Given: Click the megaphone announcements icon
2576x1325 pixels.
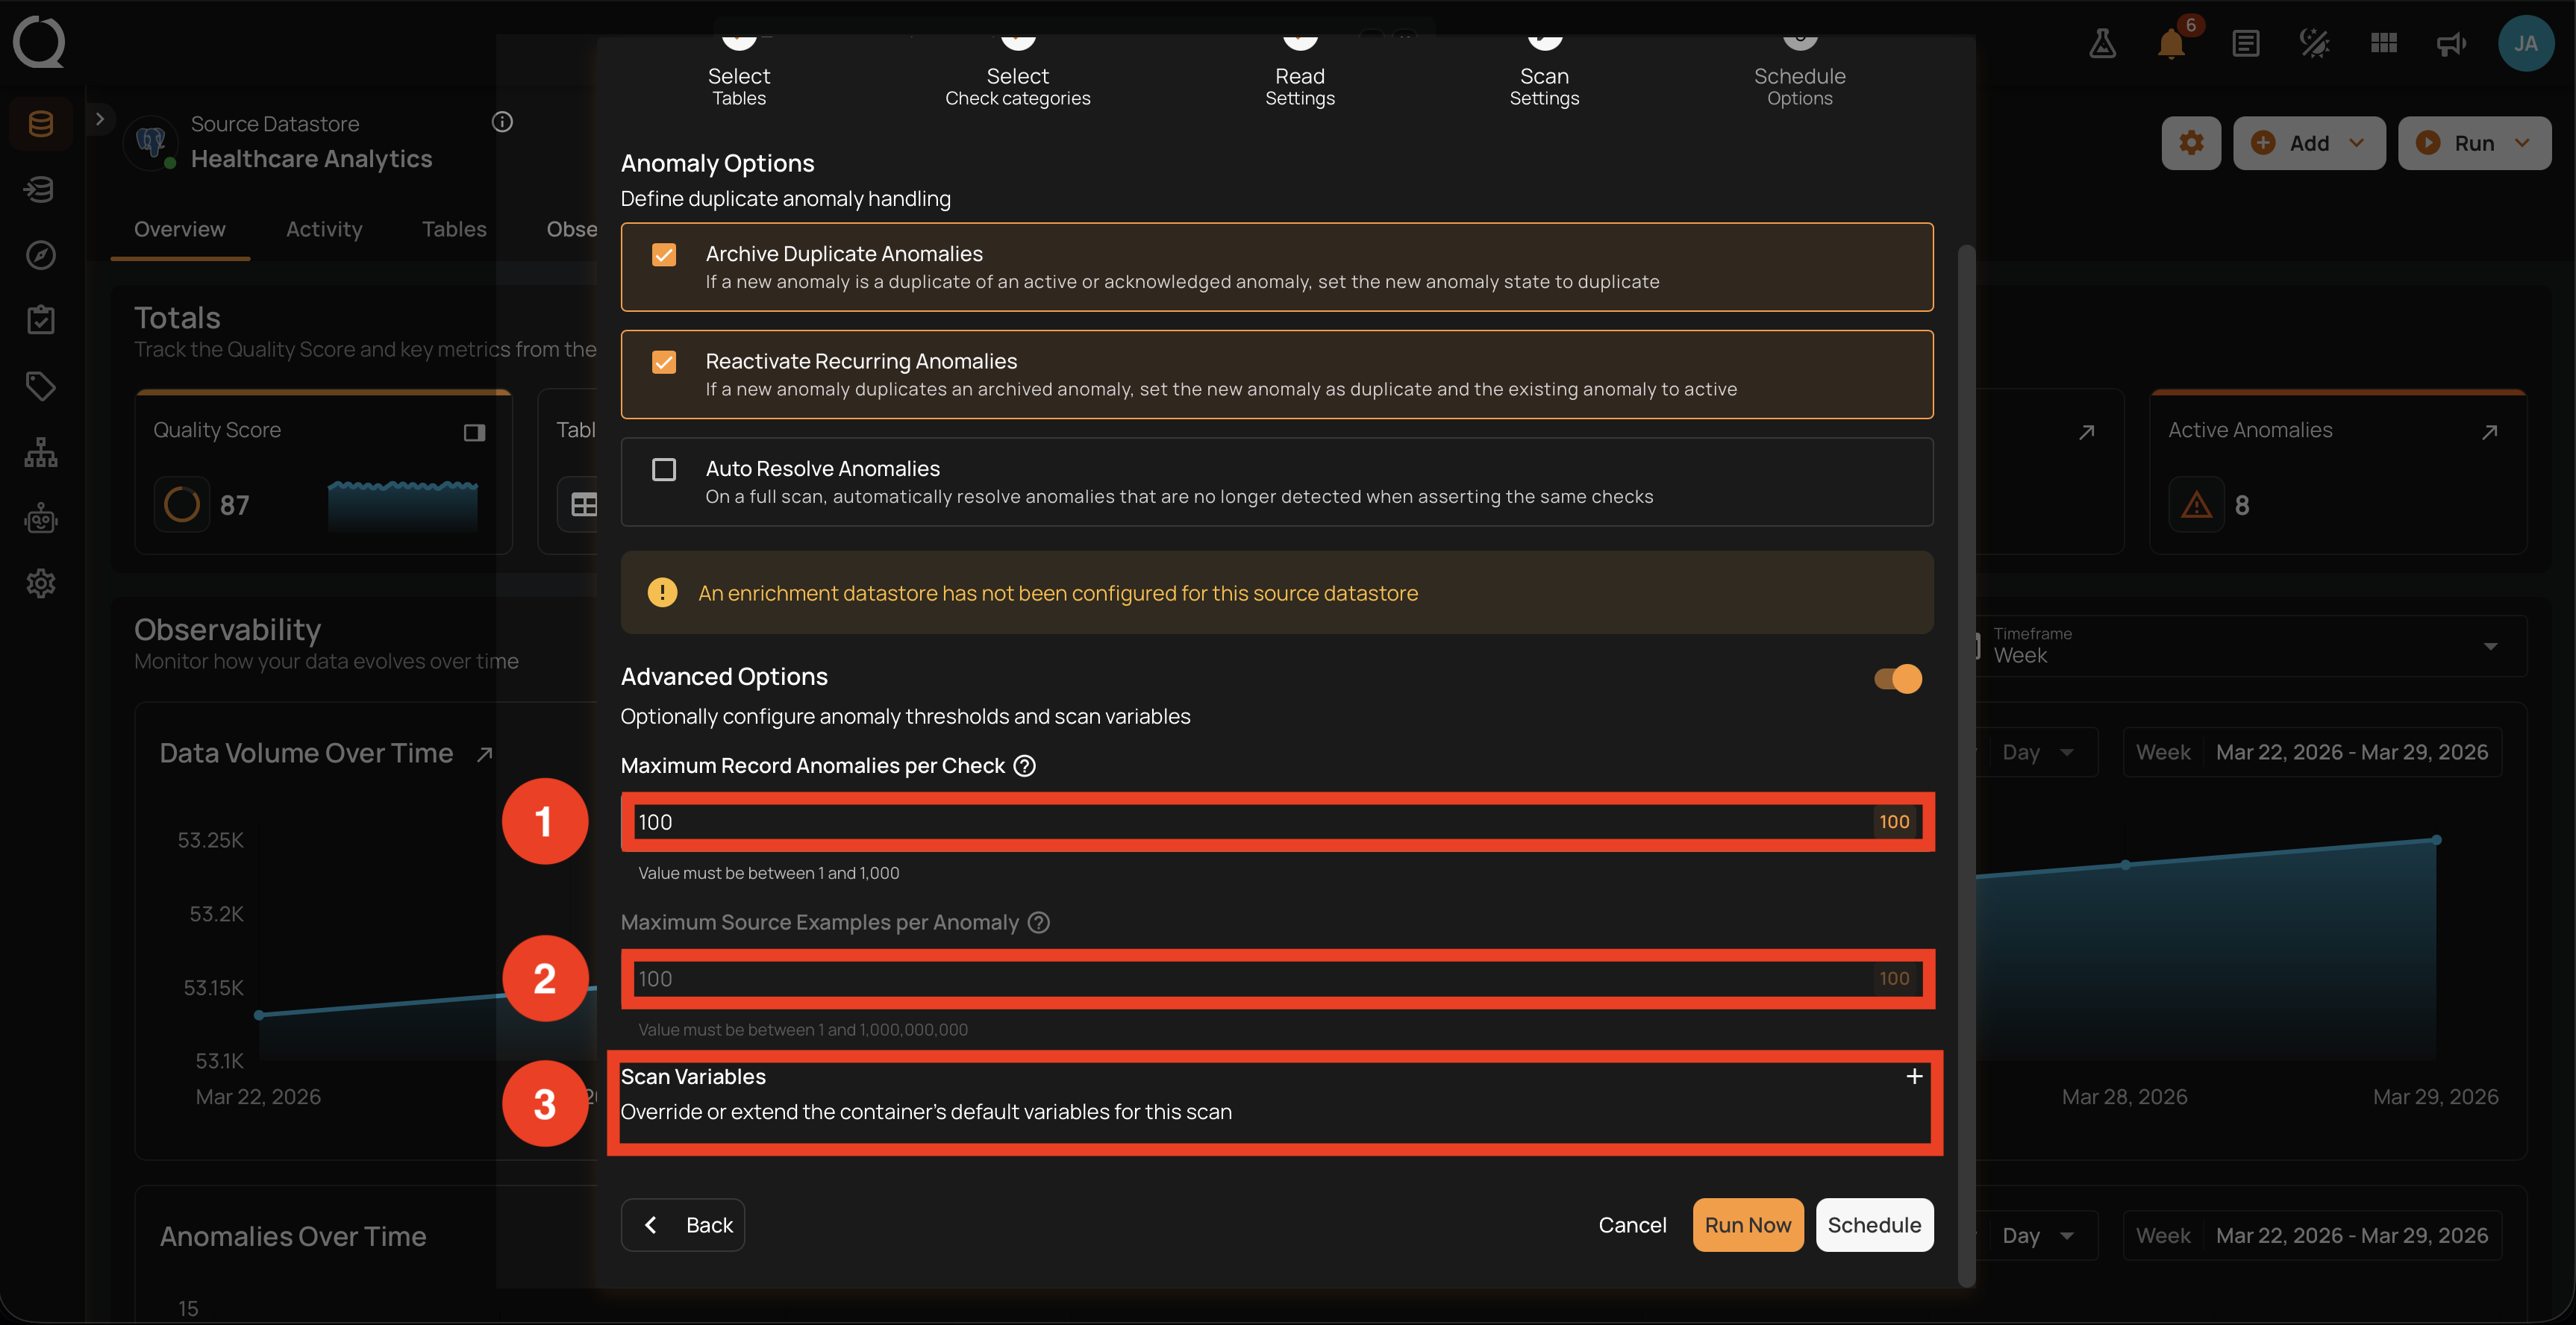Looking at the screenshot, I should [x=2452, y=43].
